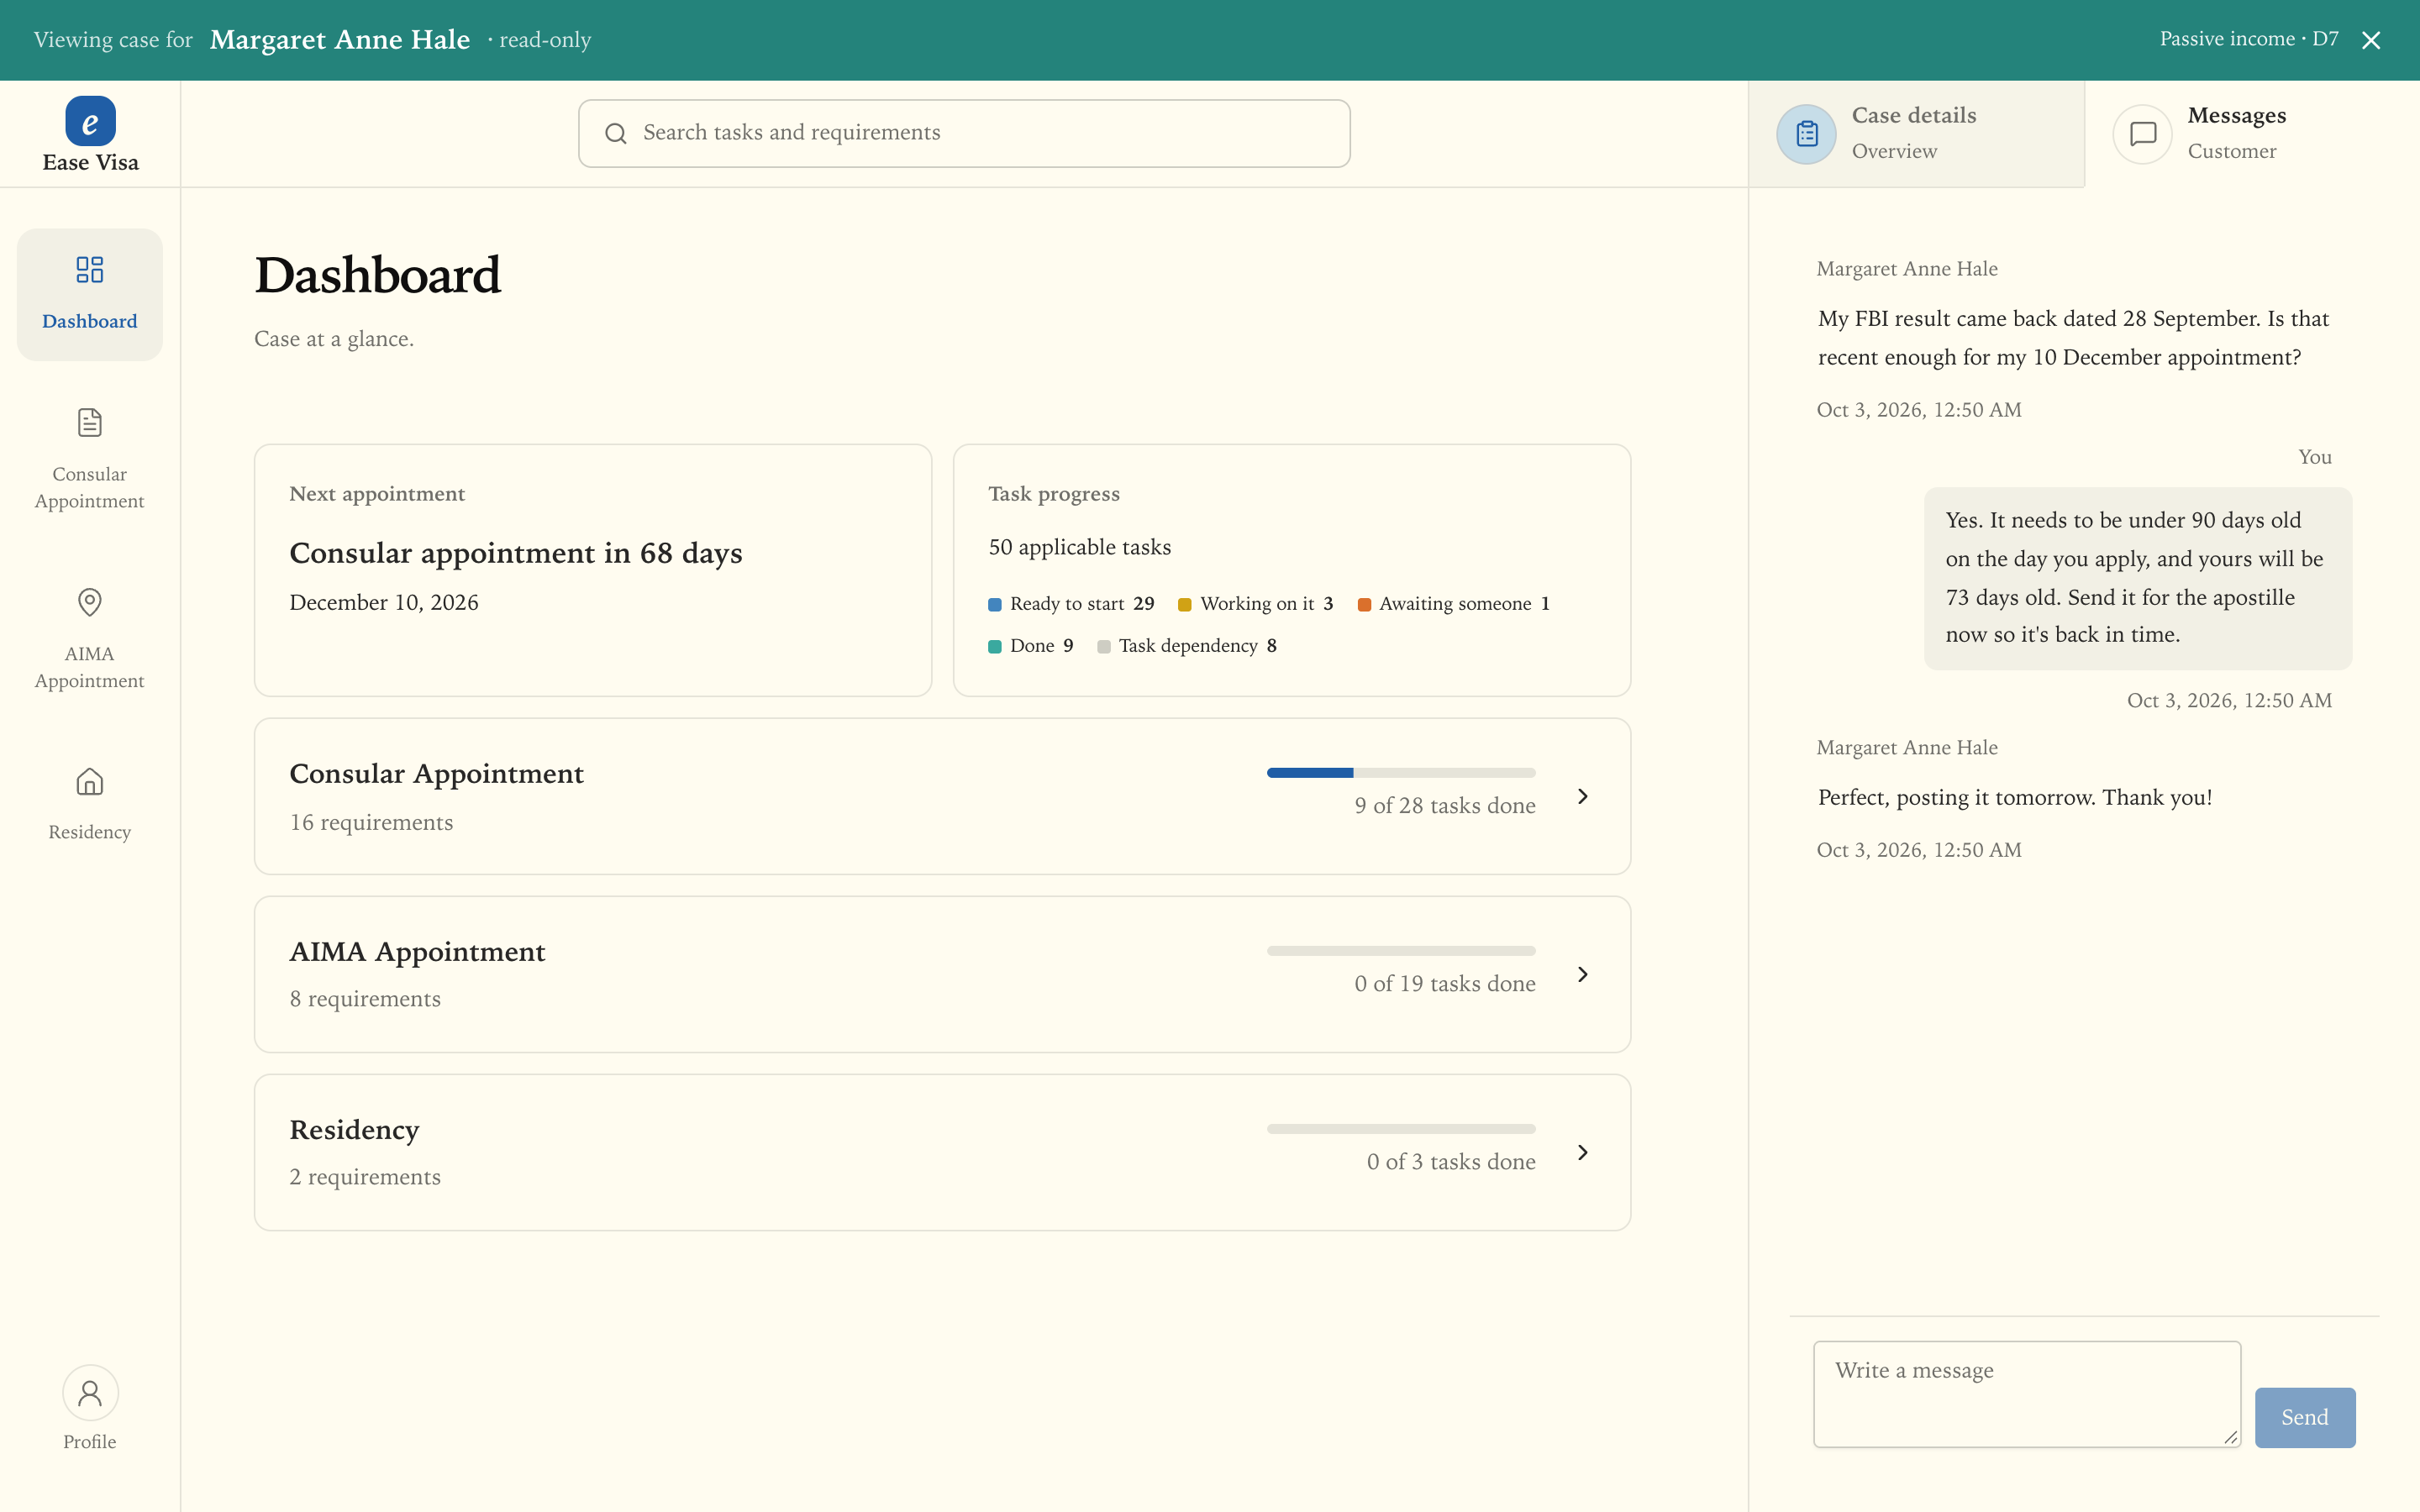Screen dimensions: 2420x1512
Task: Click the 0 of 19 tasks done text
Action: tap(1445, 984)
